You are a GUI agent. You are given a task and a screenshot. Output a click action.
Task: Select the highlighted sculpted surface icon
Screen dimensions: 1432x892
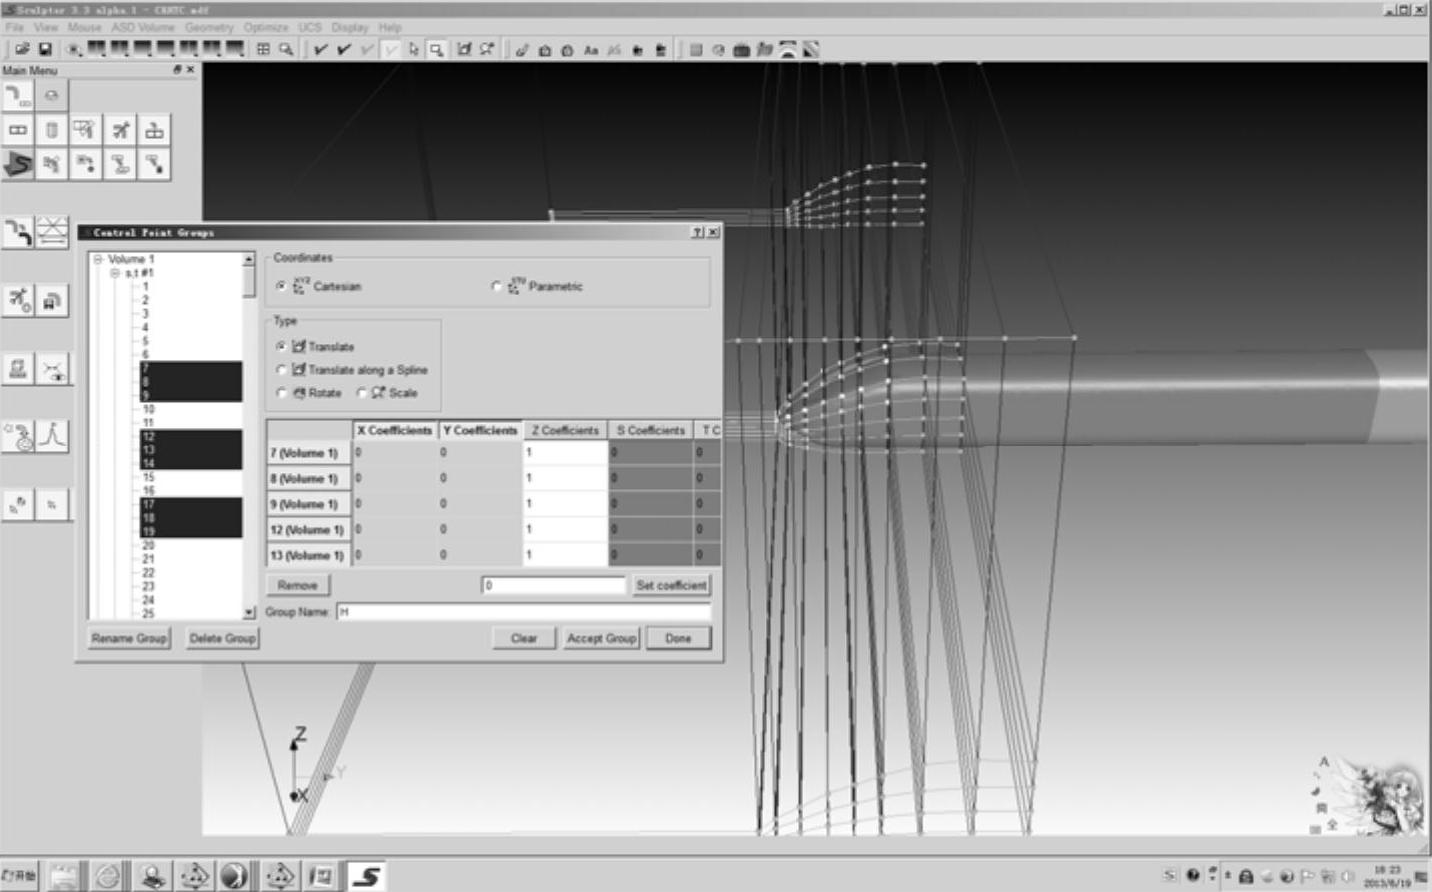pos(18,164)
